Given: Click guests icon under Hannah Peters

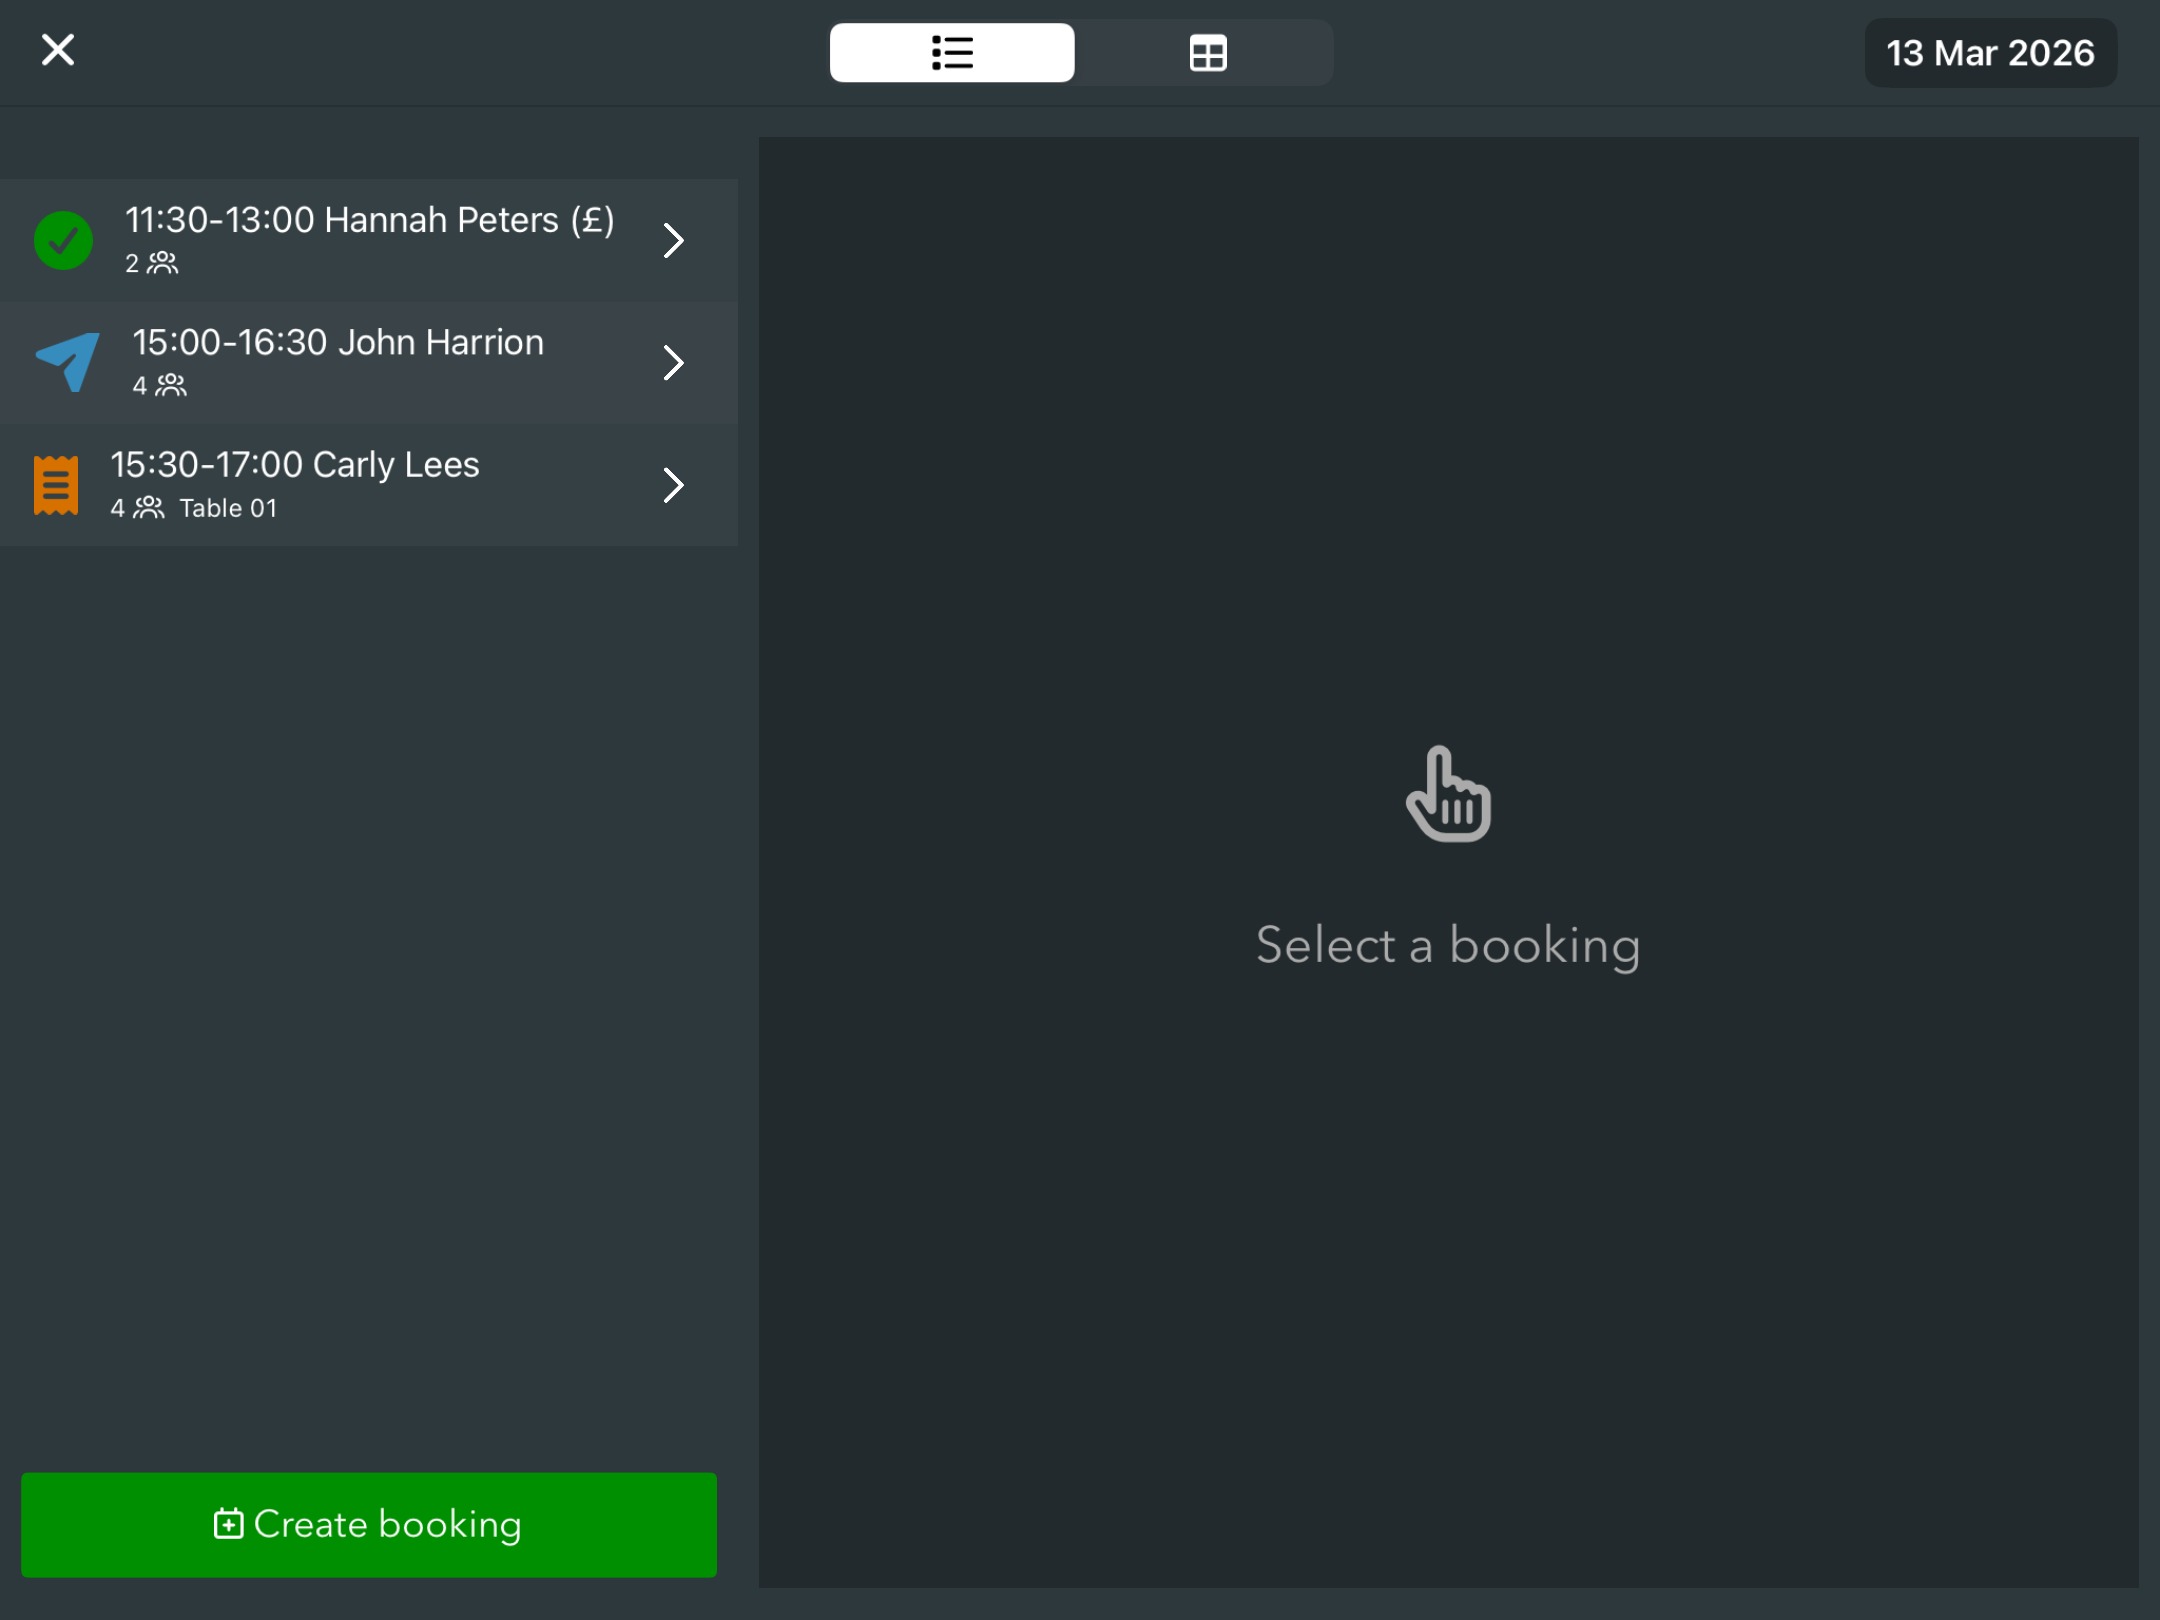Looking at the screenshot, I should click(x=162, y=263).
